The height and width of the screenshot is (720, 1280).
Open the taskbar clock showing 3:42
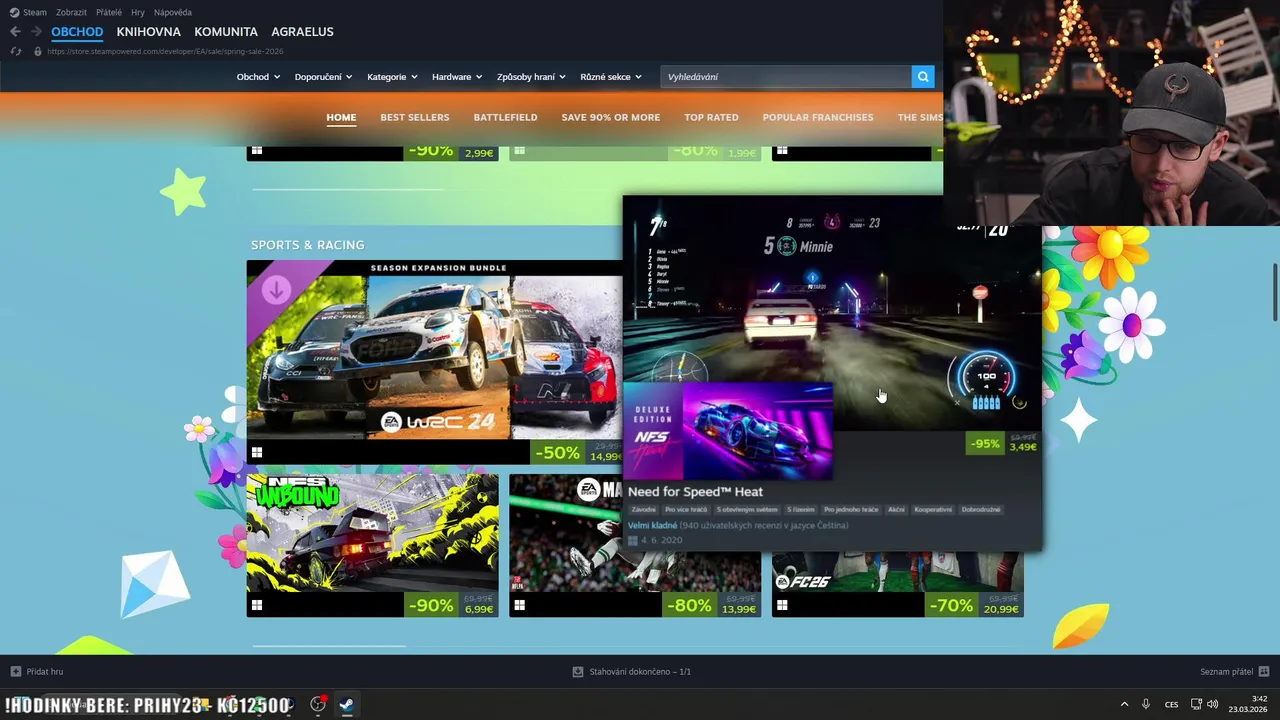(1250, 704)
